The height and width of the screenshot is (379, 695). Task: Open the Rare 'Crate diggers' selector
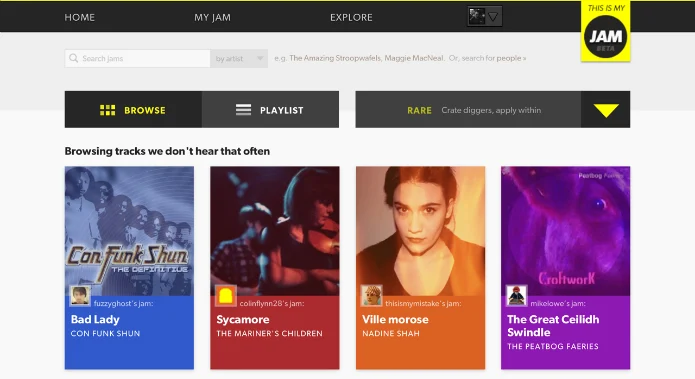click(x=468, y=109)
